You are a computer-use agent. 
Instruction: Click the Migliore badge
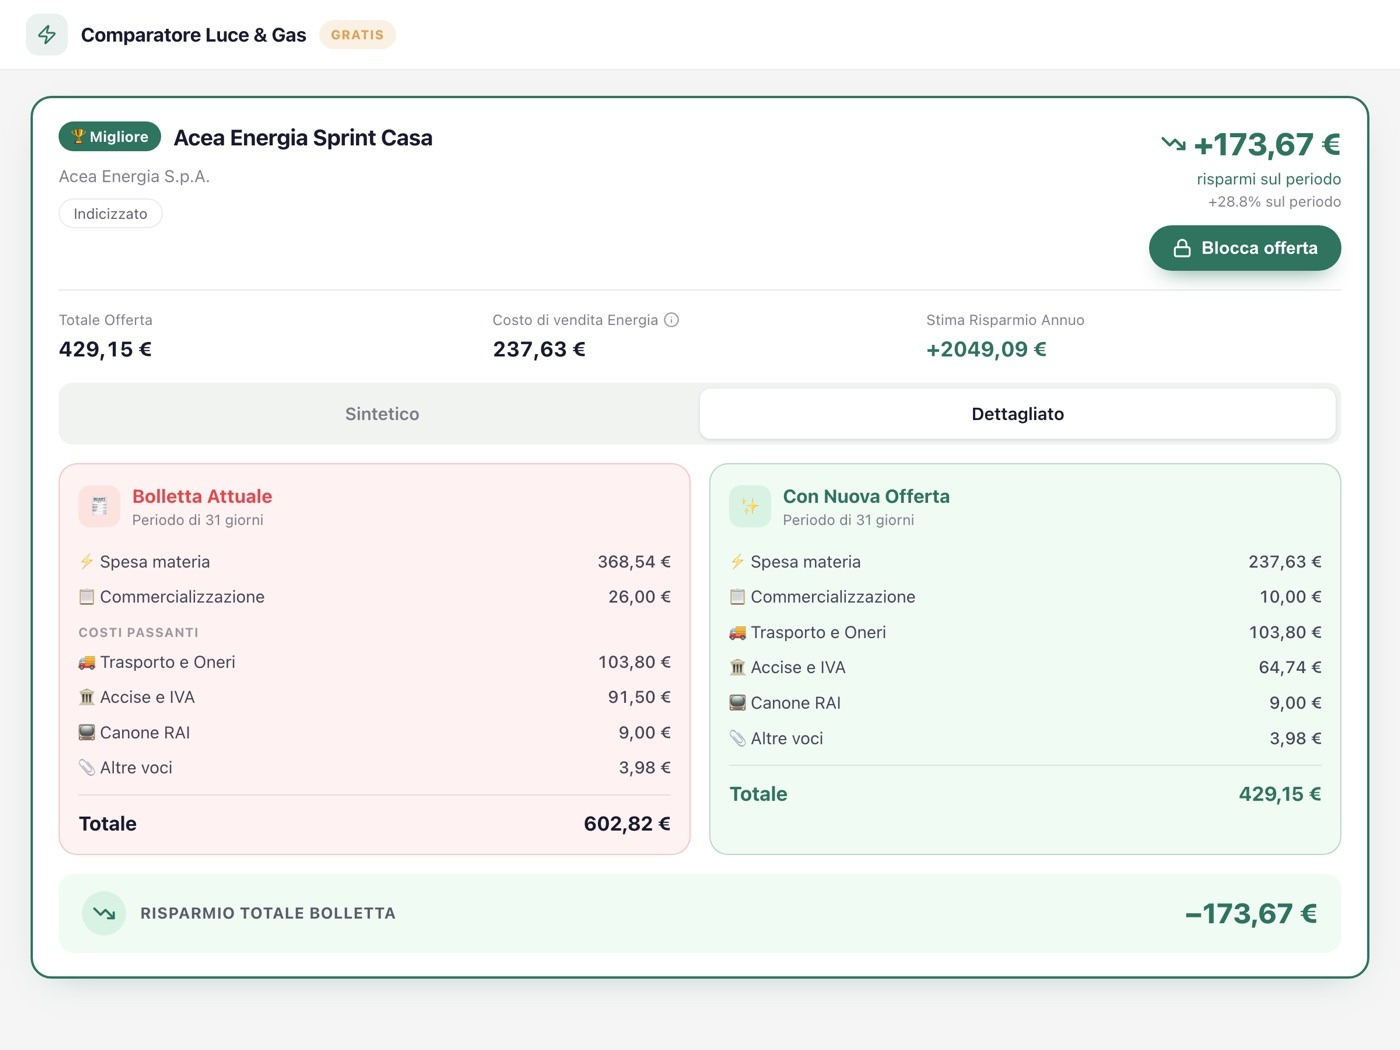click(110, 137)
